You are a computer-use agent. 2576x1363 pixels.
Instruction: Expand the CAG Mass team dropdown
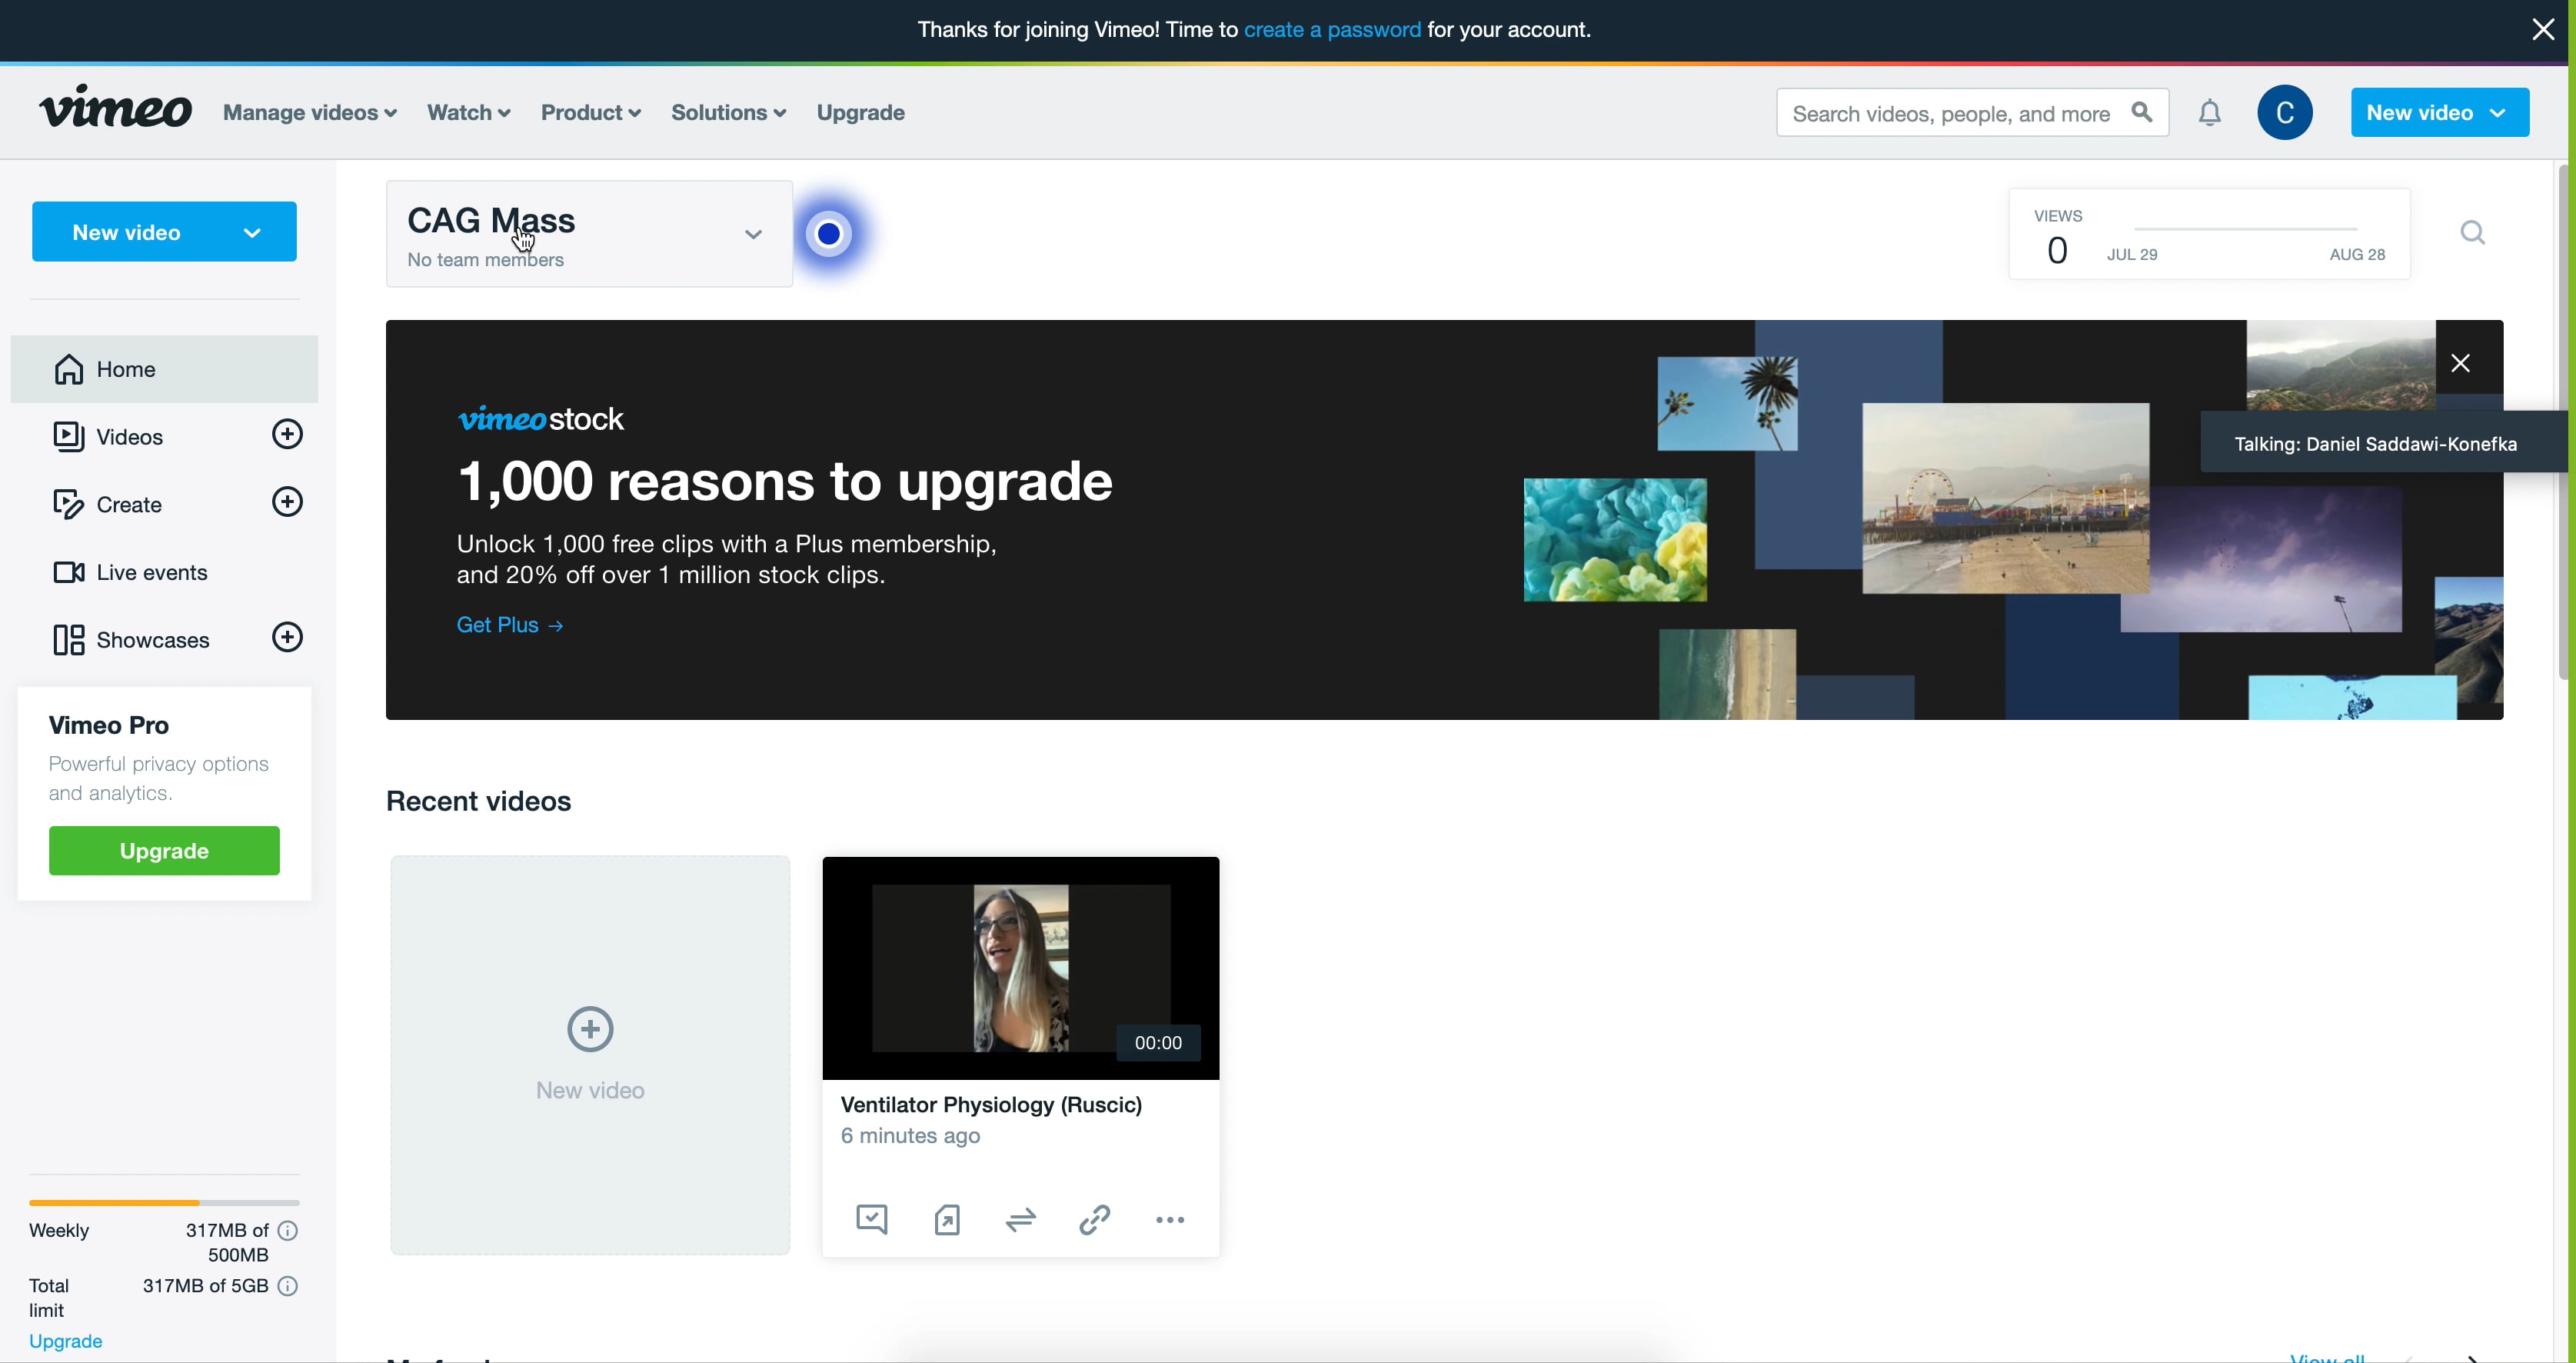[751, 233]
